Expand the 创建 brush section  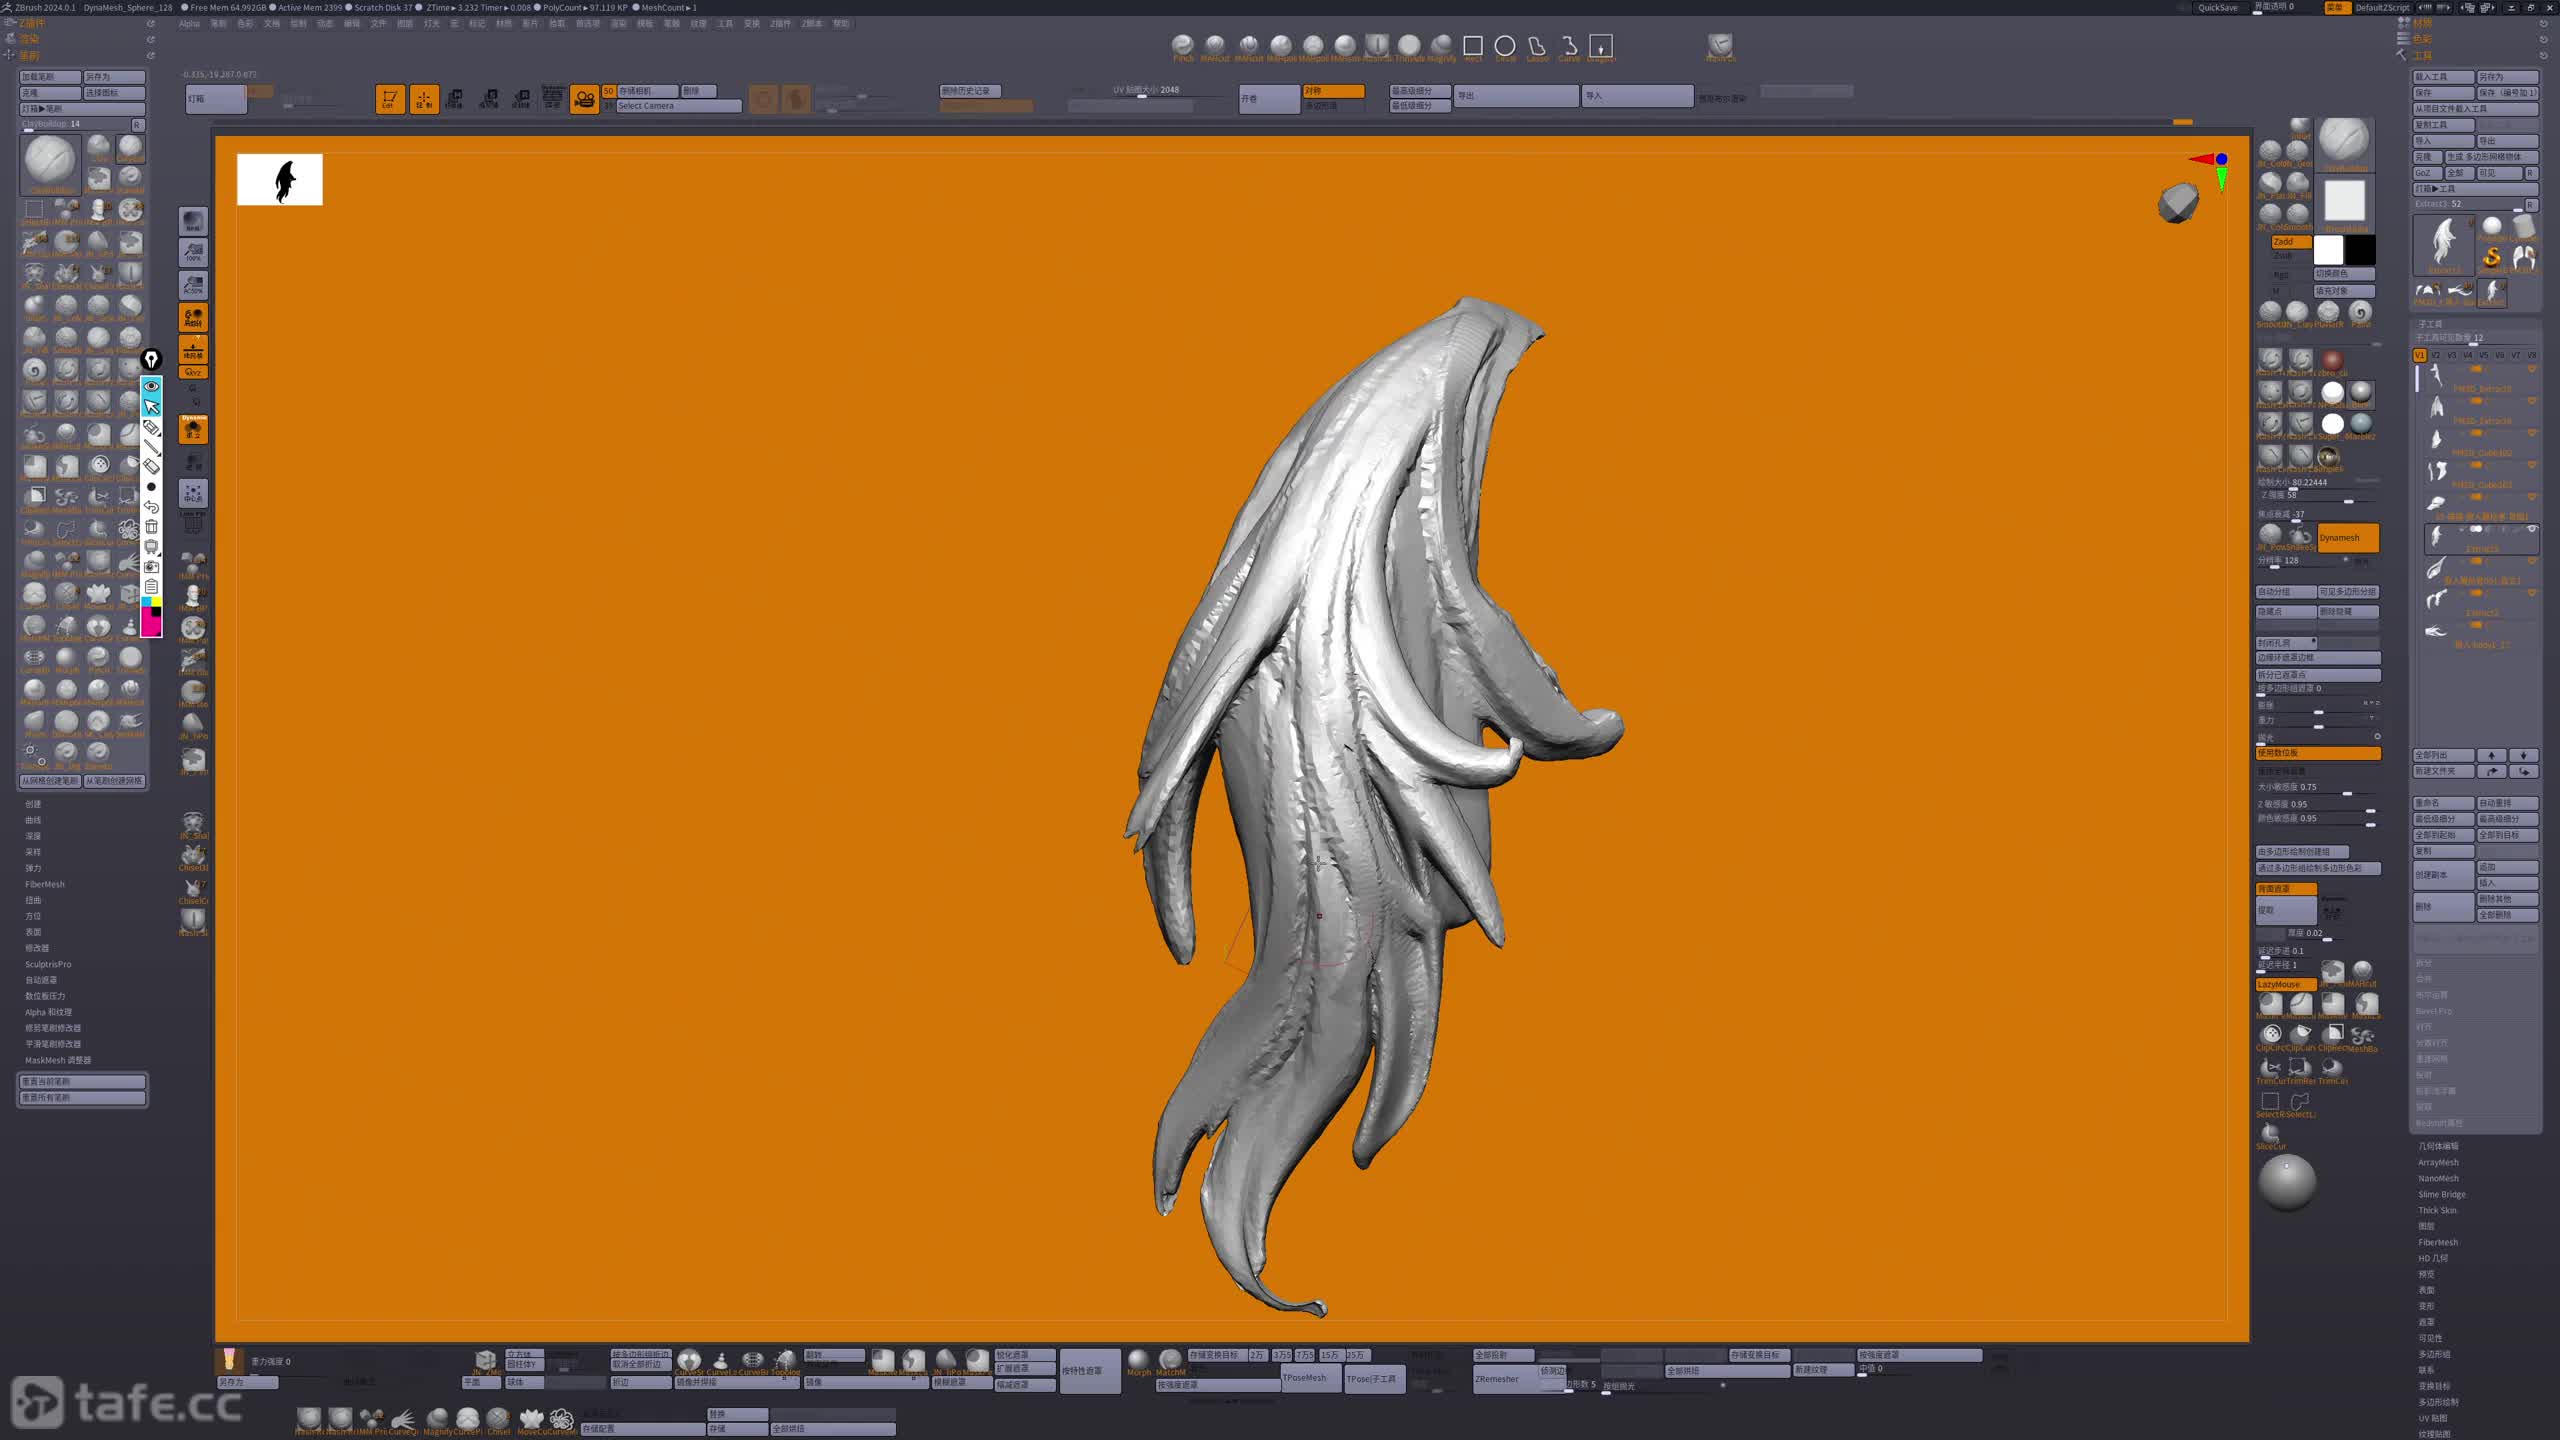33,804
